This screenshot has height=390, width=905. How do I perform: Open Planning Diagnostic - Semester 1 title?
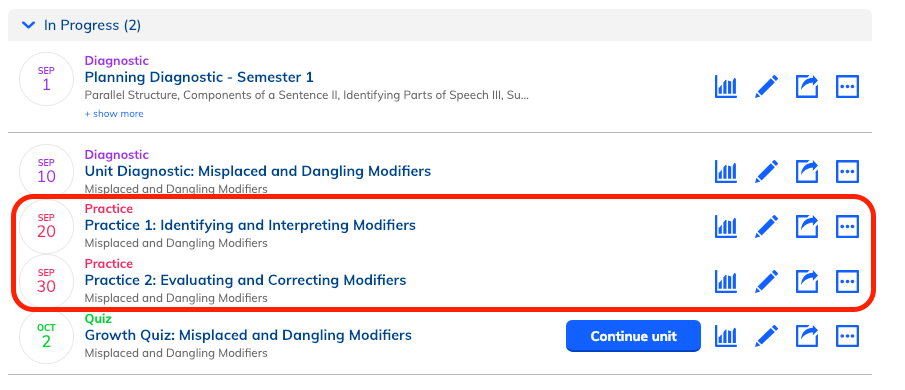[x=199, y=77]
